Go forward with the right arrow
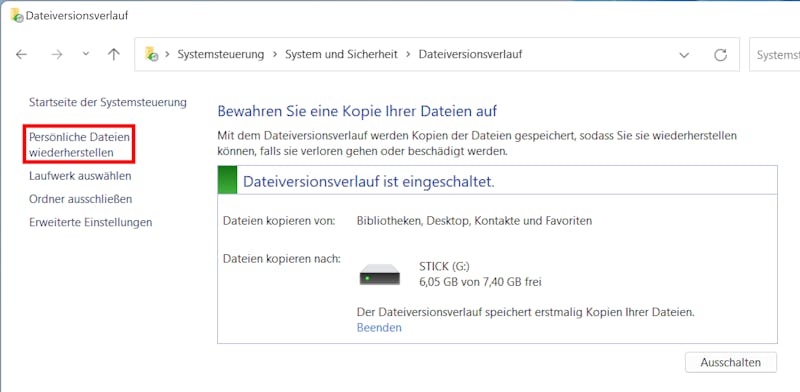 click(x=57, y=55)
